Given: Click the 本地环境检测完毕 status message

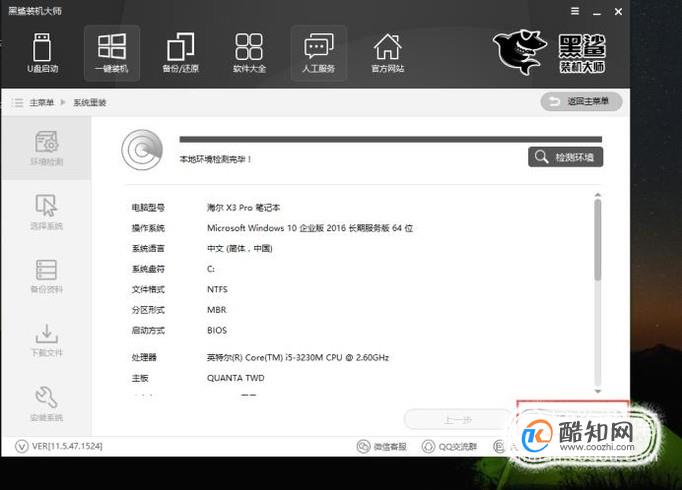Looking at the screenshot, I should 215,160.
